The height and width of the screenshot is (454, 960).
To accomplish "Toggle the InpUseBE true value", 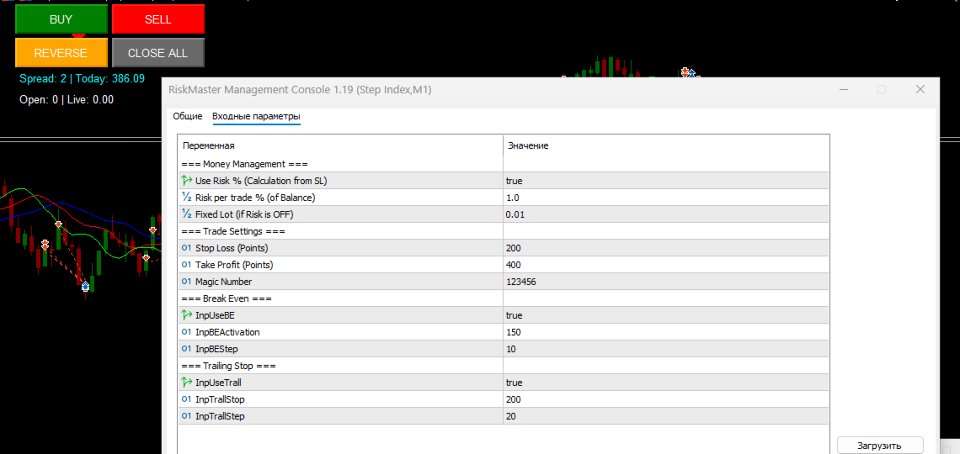I will click(x=514, y=315).
